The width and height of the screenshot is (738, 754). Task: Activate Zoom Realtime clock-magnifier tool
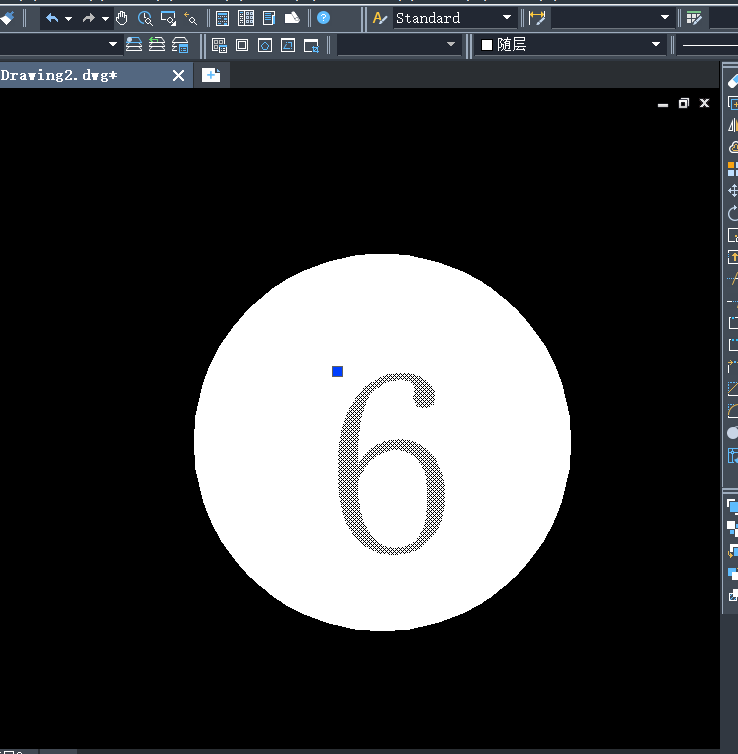[x=145, y=19]
